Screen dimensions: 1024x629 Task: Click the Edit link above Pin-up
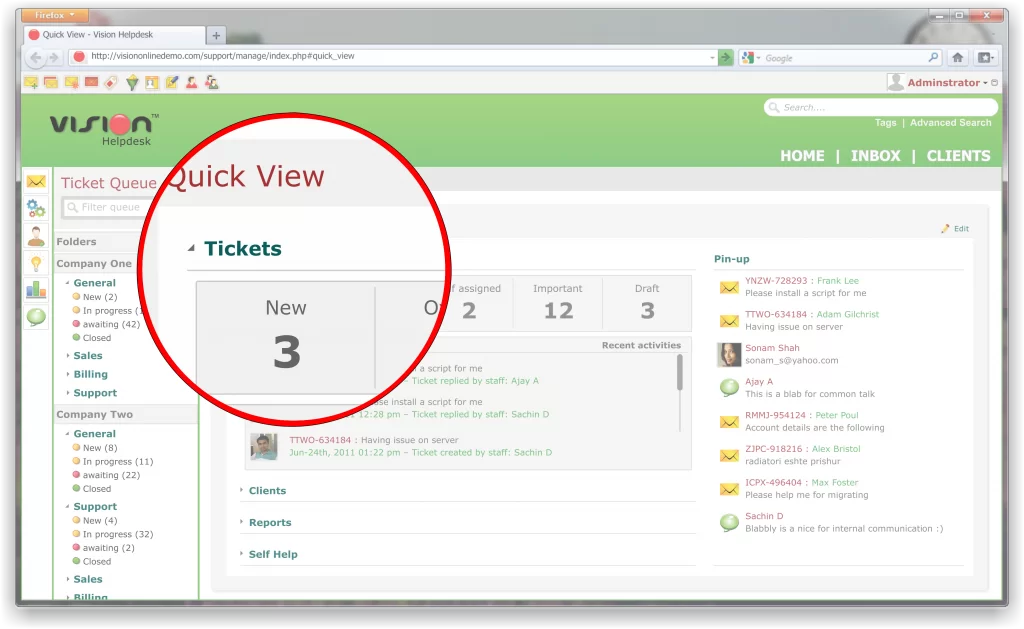960,229
